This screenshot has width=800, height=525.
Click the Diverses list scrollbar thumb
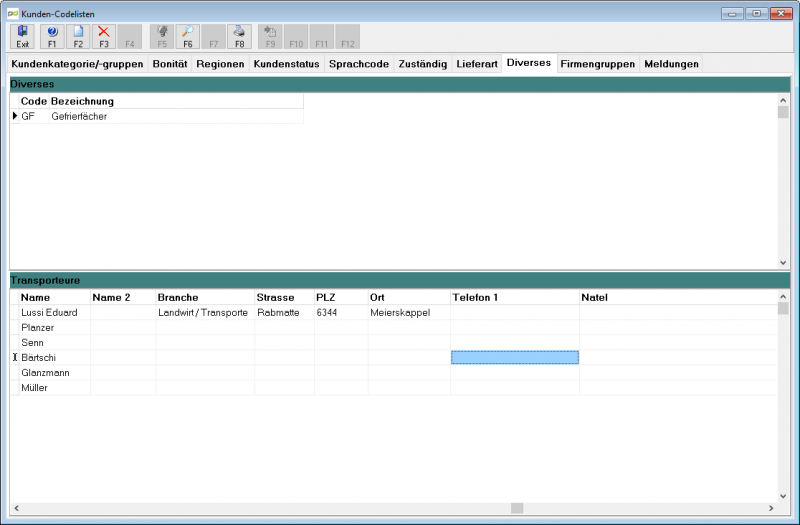coord(783,112)
